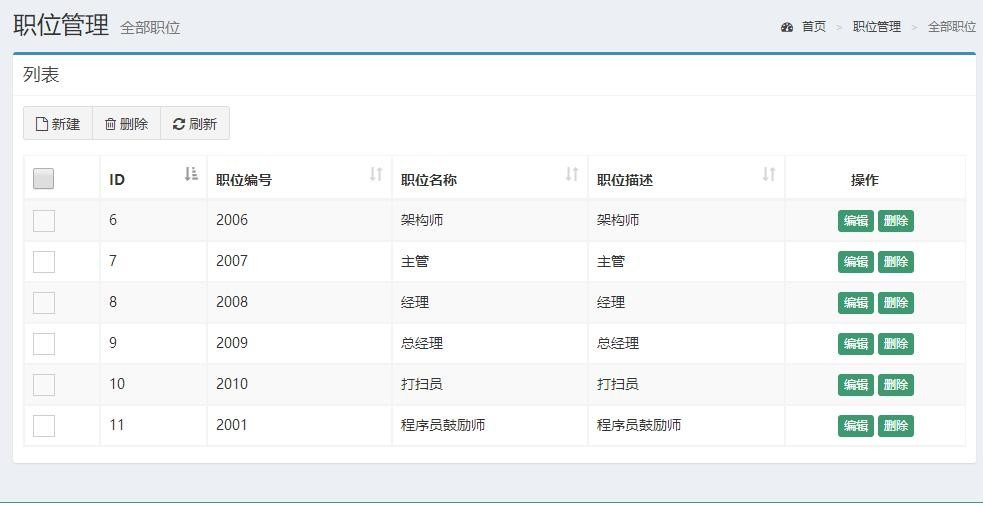Image resolution: width=983 pixels, height=506 pixels.
Task: Toggle the select-all header checkbox
Action: (x=43, y=179)
